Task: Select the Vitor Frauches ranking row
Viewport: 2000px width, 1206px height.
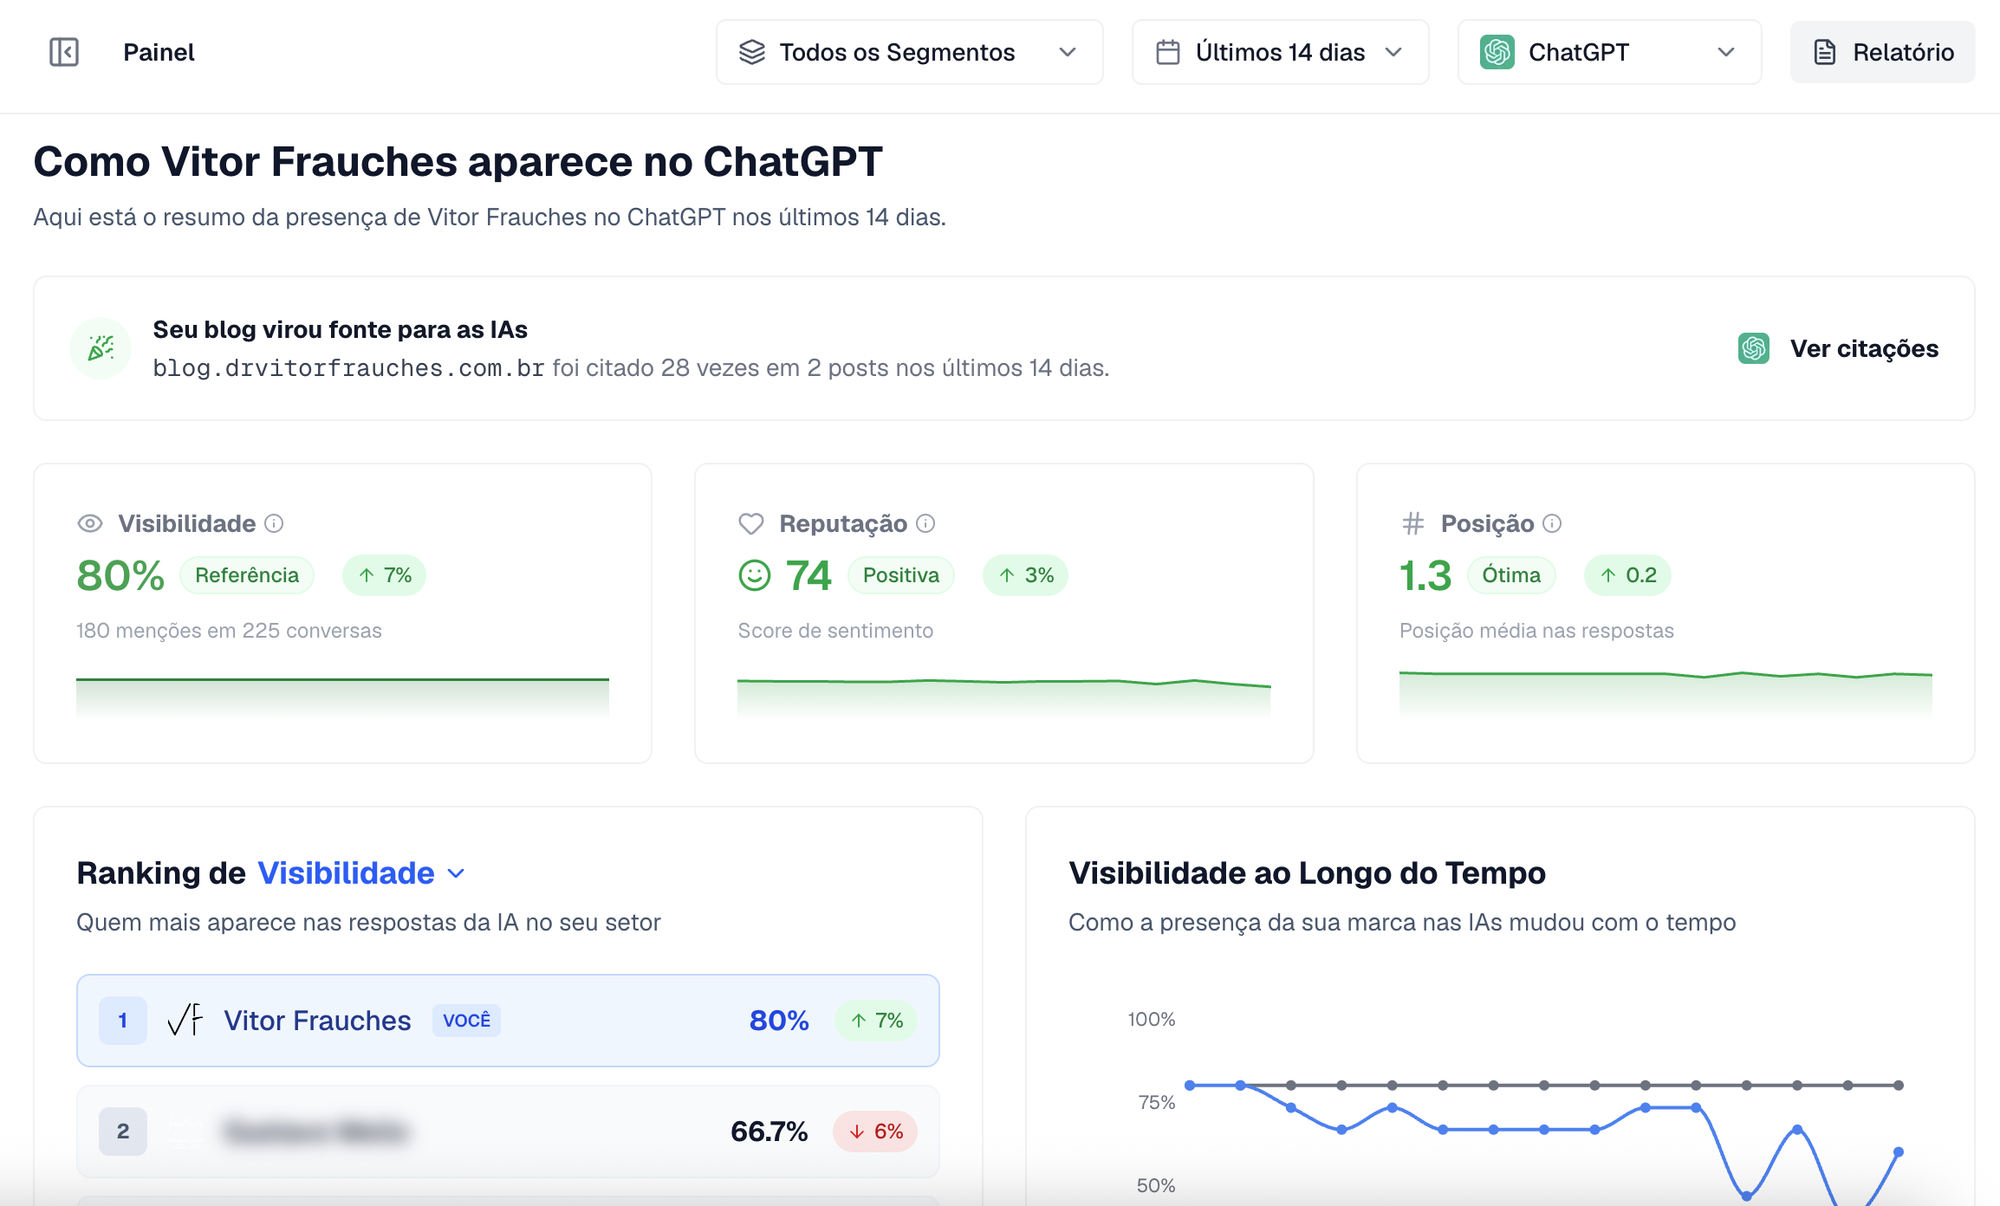Action: 508,1020
